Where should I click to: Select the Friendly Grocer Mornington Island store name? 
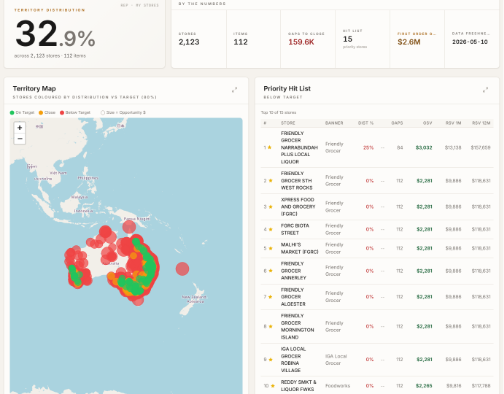(x=297, y=326)
